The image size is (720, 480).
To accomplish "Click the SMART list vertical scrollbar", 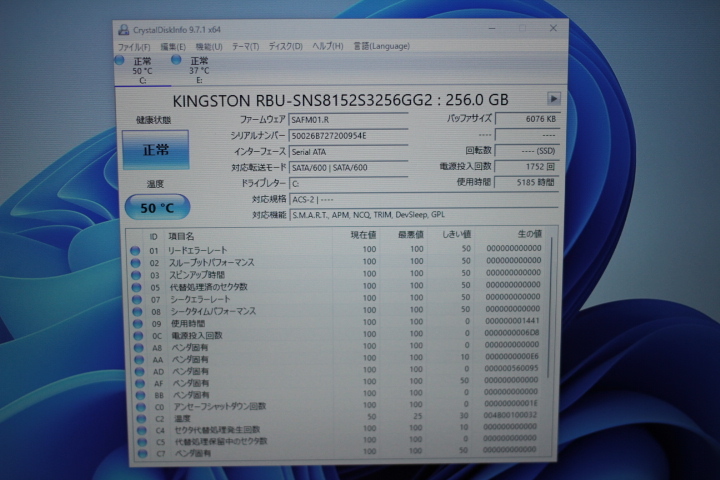I will pyautogui.click(x=549, y=308).
